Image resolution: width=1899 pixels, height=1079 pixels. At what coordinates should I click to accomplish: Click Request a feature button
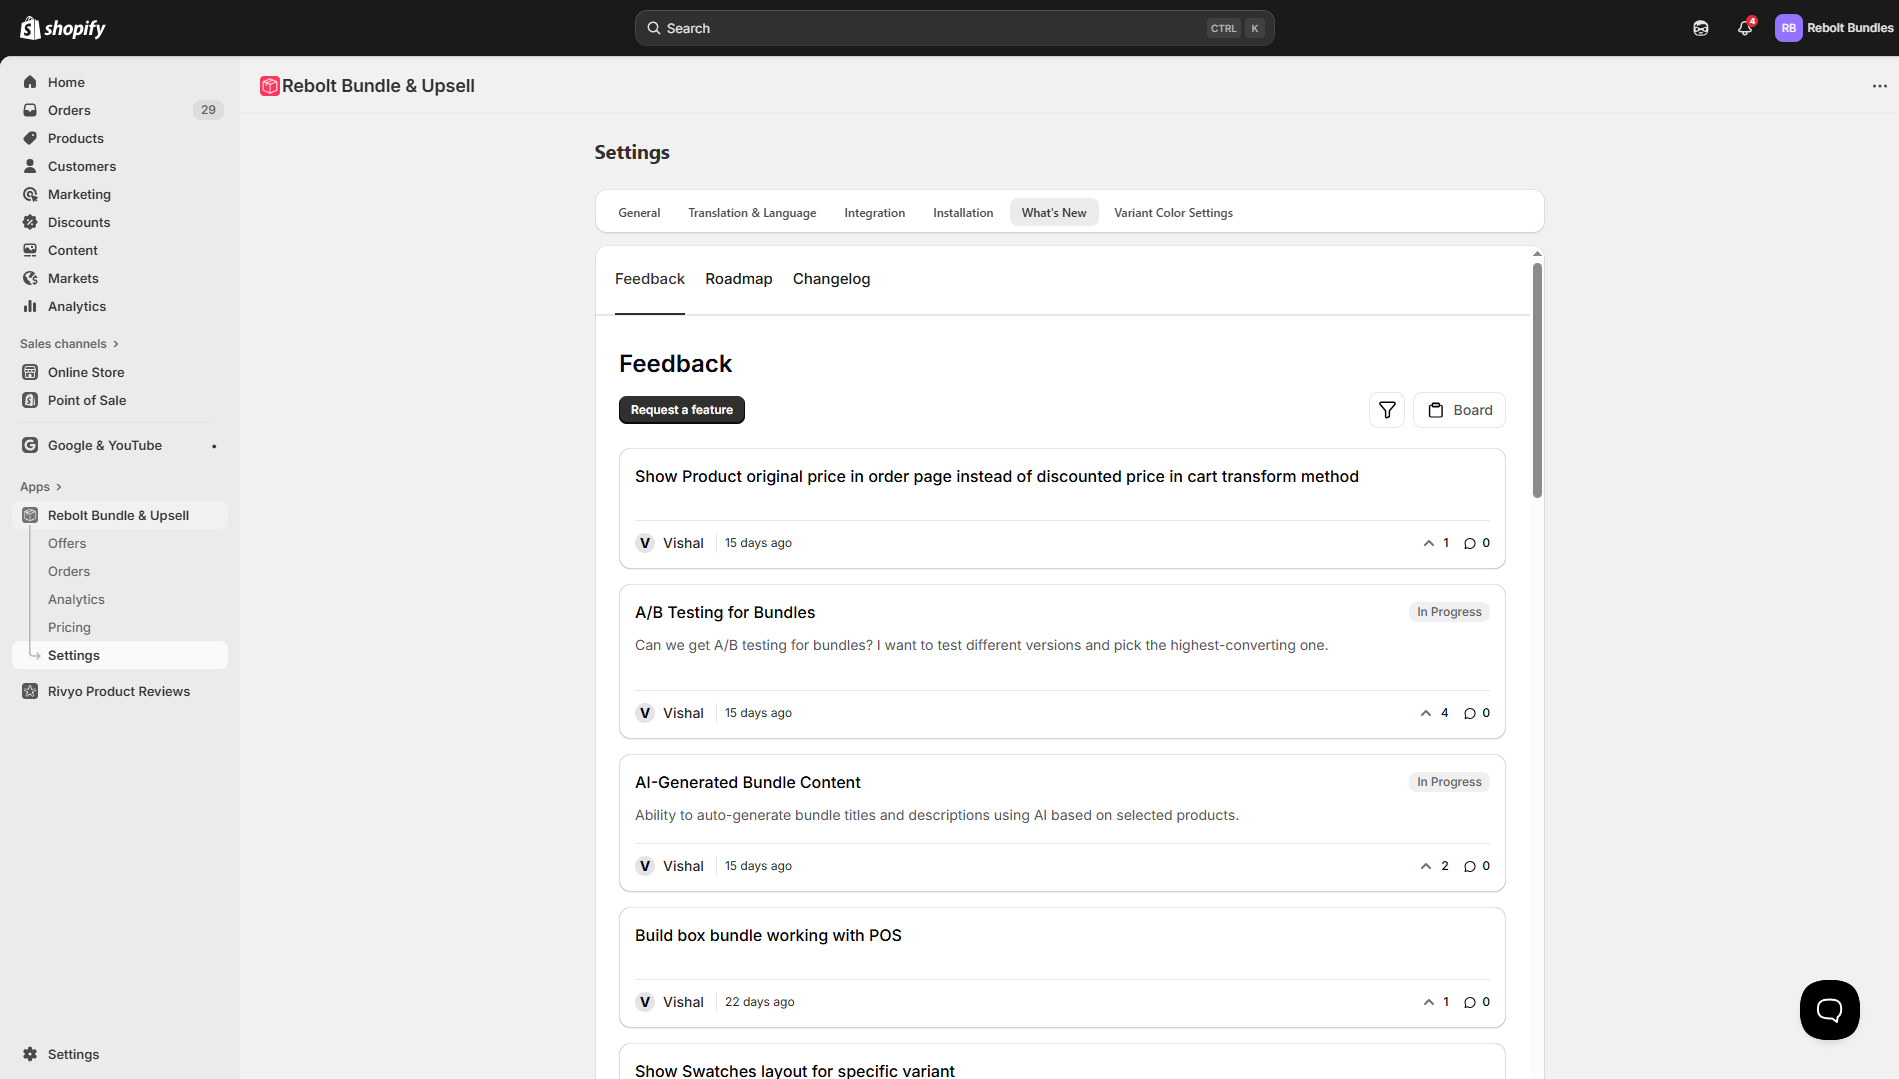[x=682, y=410]
